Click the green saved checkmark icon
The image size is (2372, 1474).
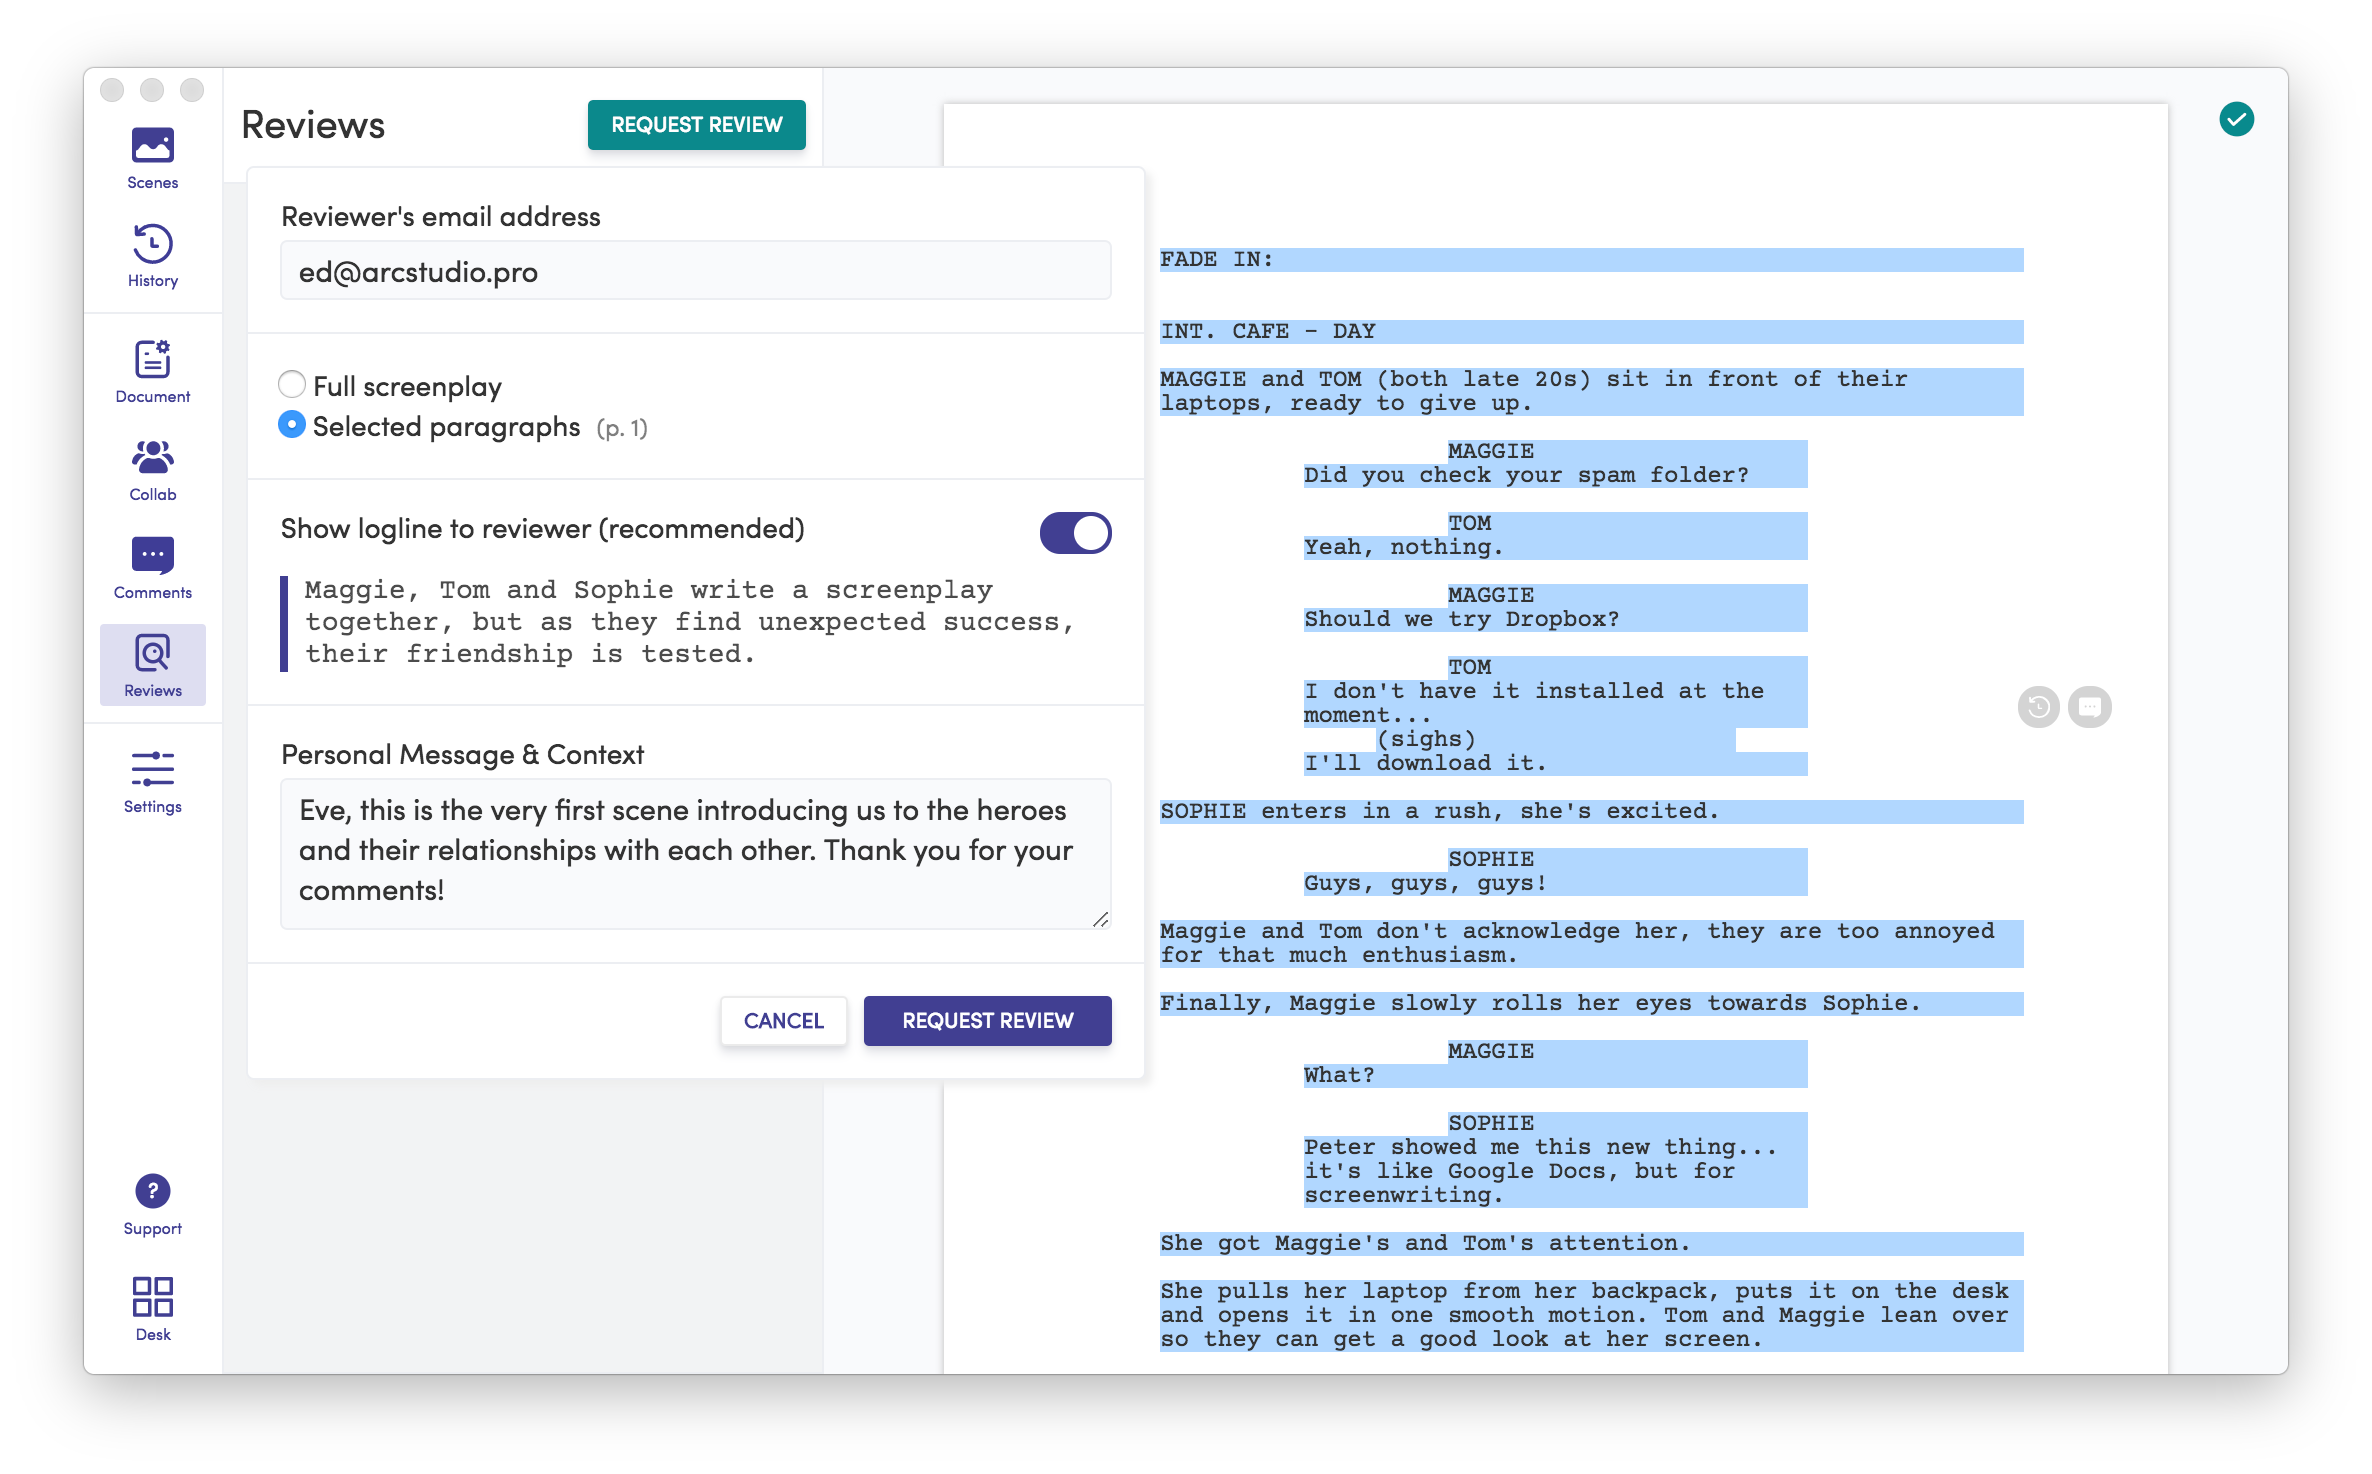click(2236, 120)
